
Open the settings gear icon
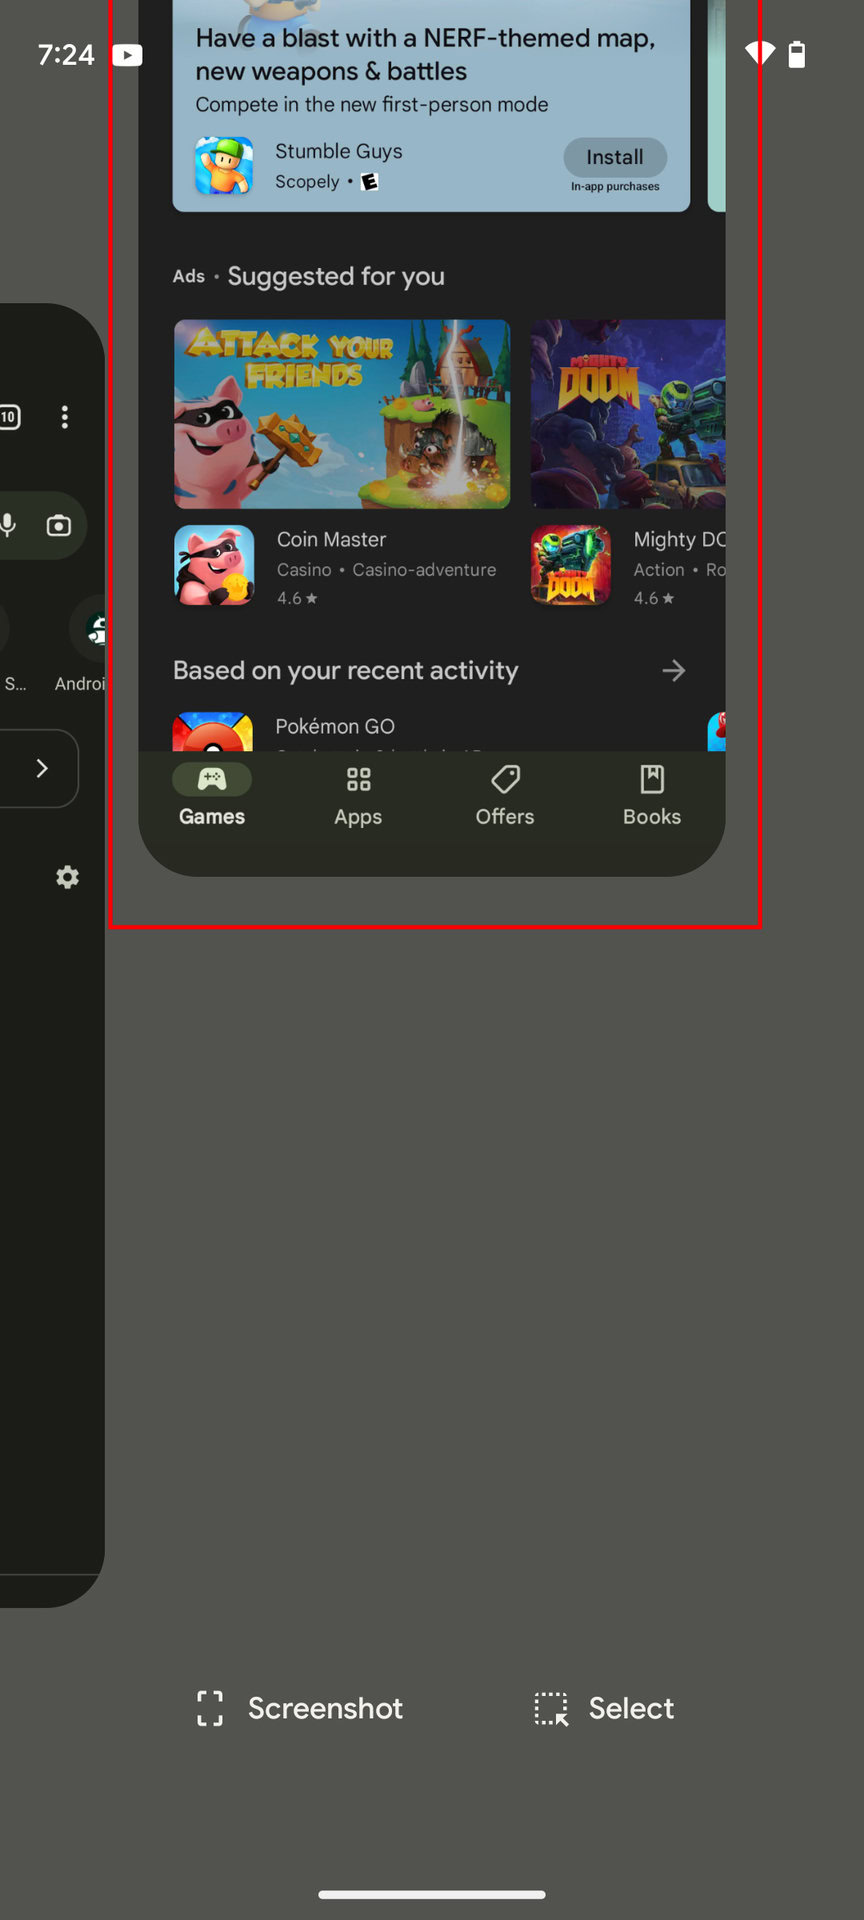(x=67, y=877)
